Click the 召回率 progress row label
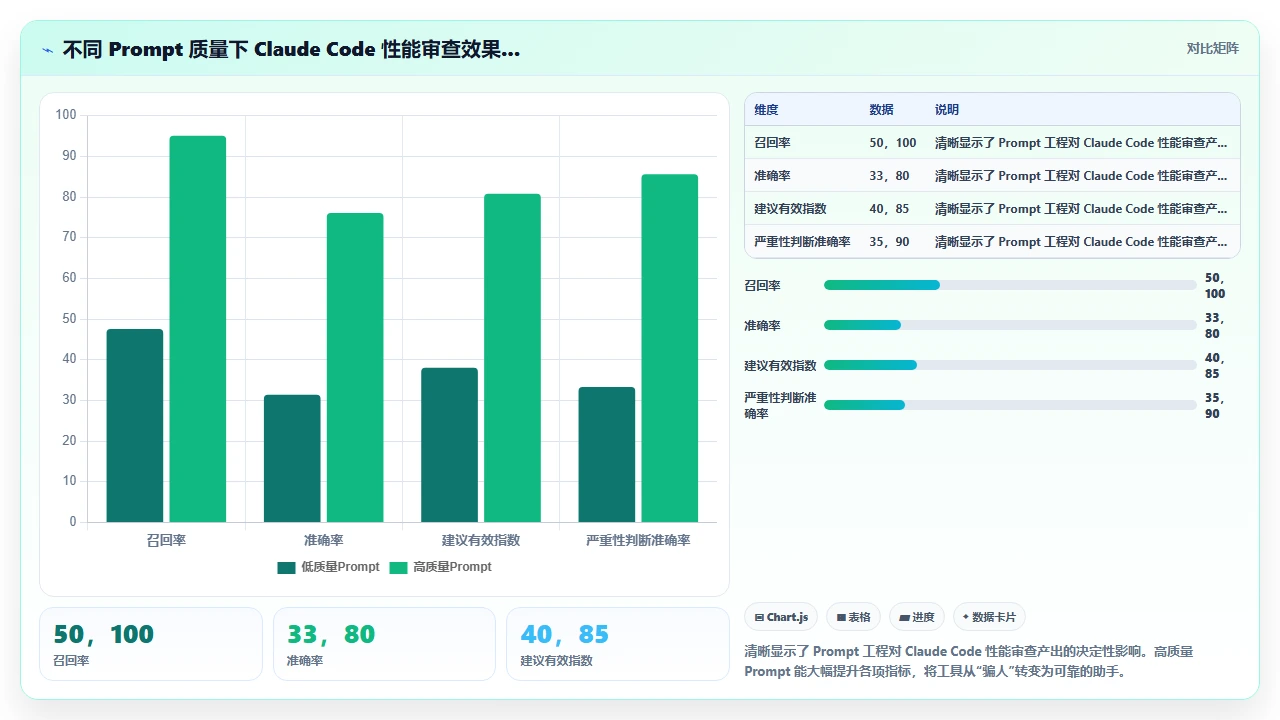 (x=762, y=286)
